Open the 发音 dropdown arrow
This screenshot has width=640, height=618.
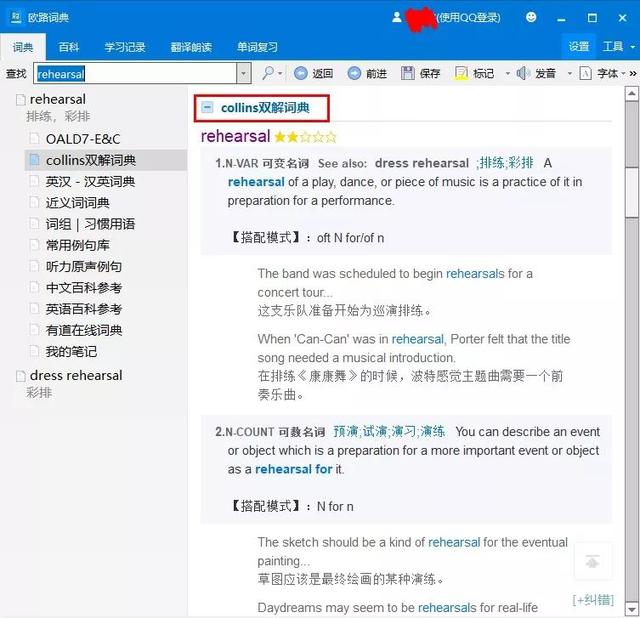click(x=570, y=73)
